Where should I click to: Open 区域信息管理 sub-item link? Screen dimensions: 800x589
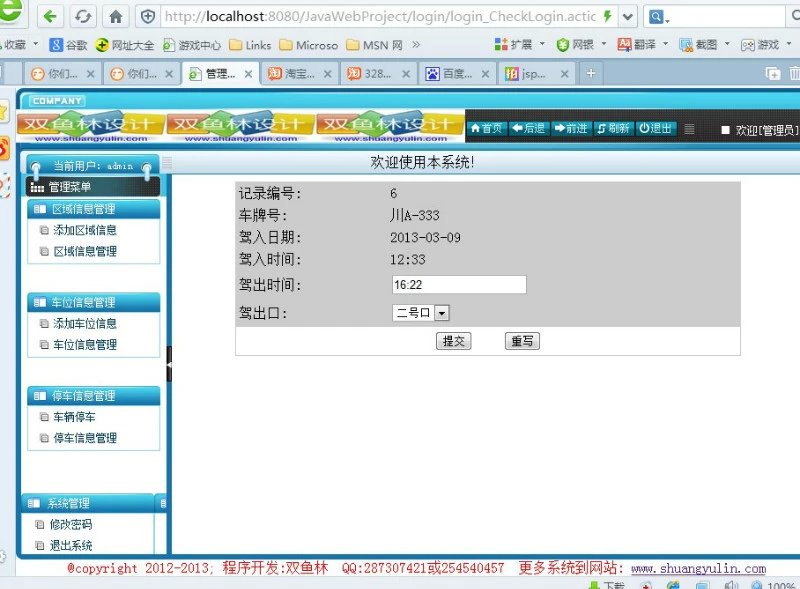point(85,251)
